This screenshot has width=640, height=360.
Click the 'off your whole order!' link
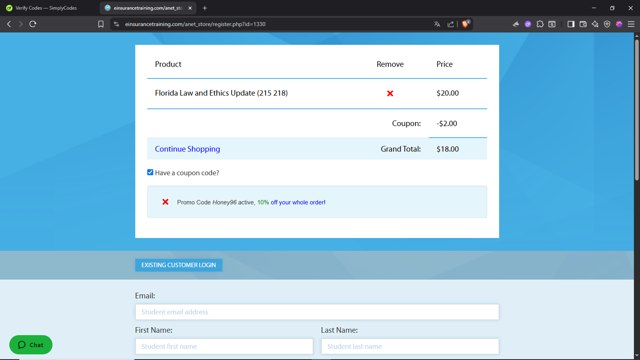(298, 202)
